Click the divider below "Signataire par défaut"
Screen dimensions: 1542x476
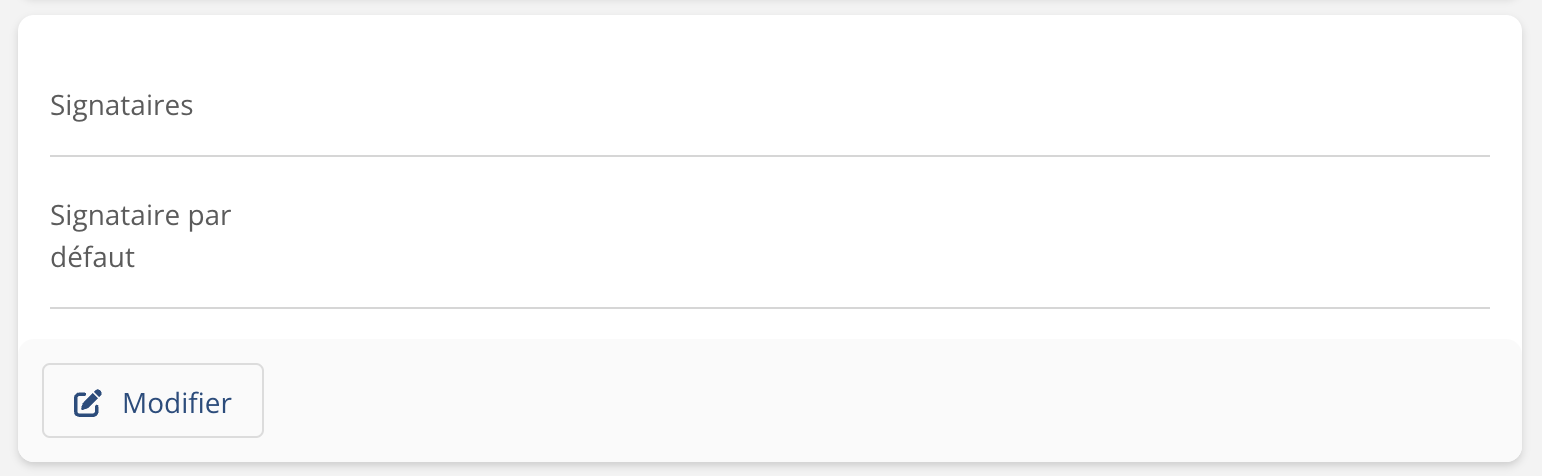[770, 307]
